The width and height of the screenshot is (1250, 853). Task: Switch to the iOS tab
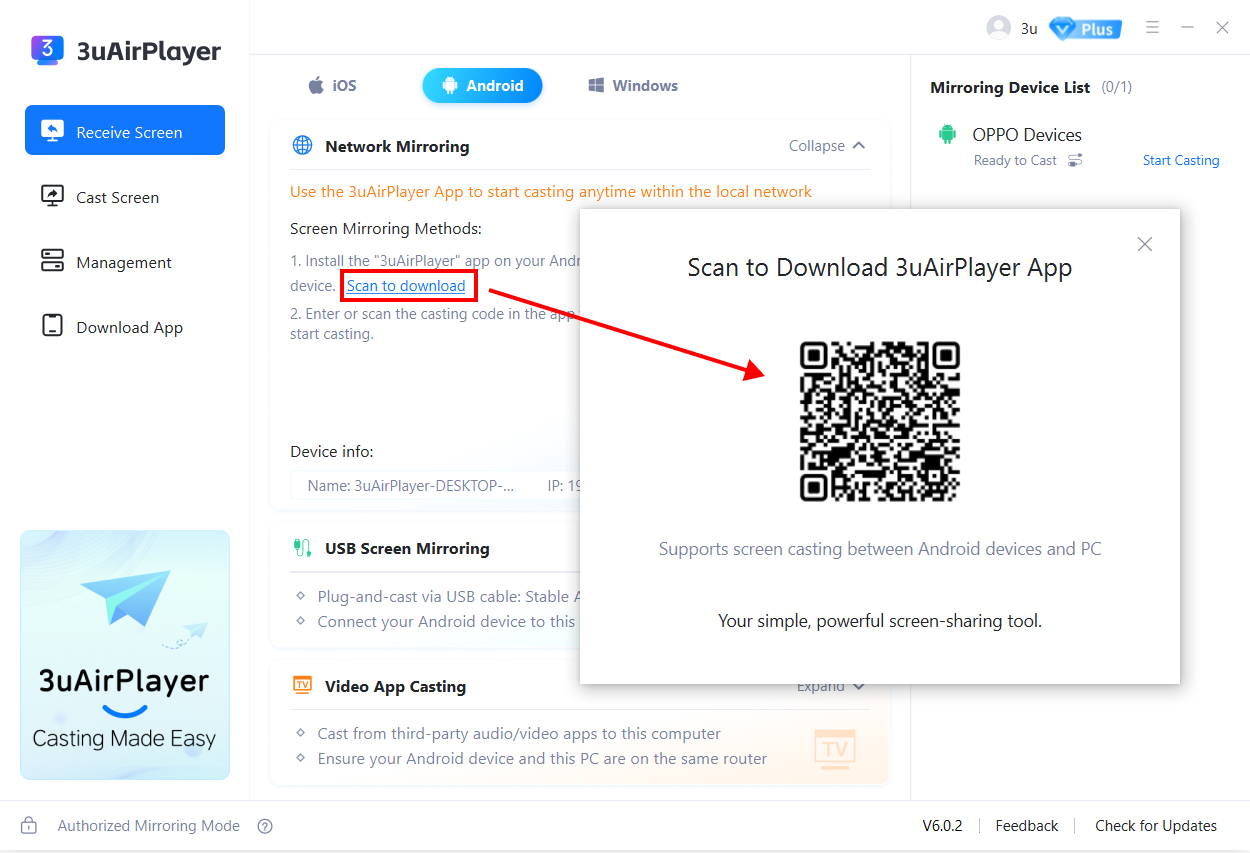(332, 86)
